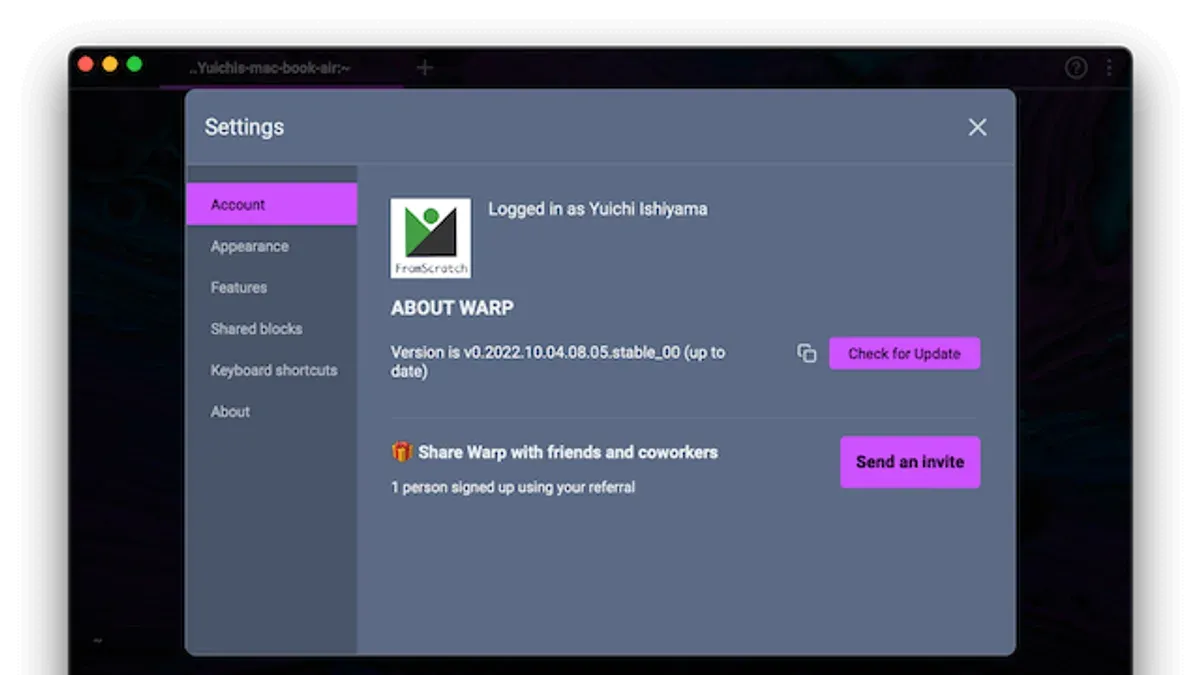This screenshot has height=675, width=1200.
Task: Click the Settings dialog title
Action: point(244,127)
